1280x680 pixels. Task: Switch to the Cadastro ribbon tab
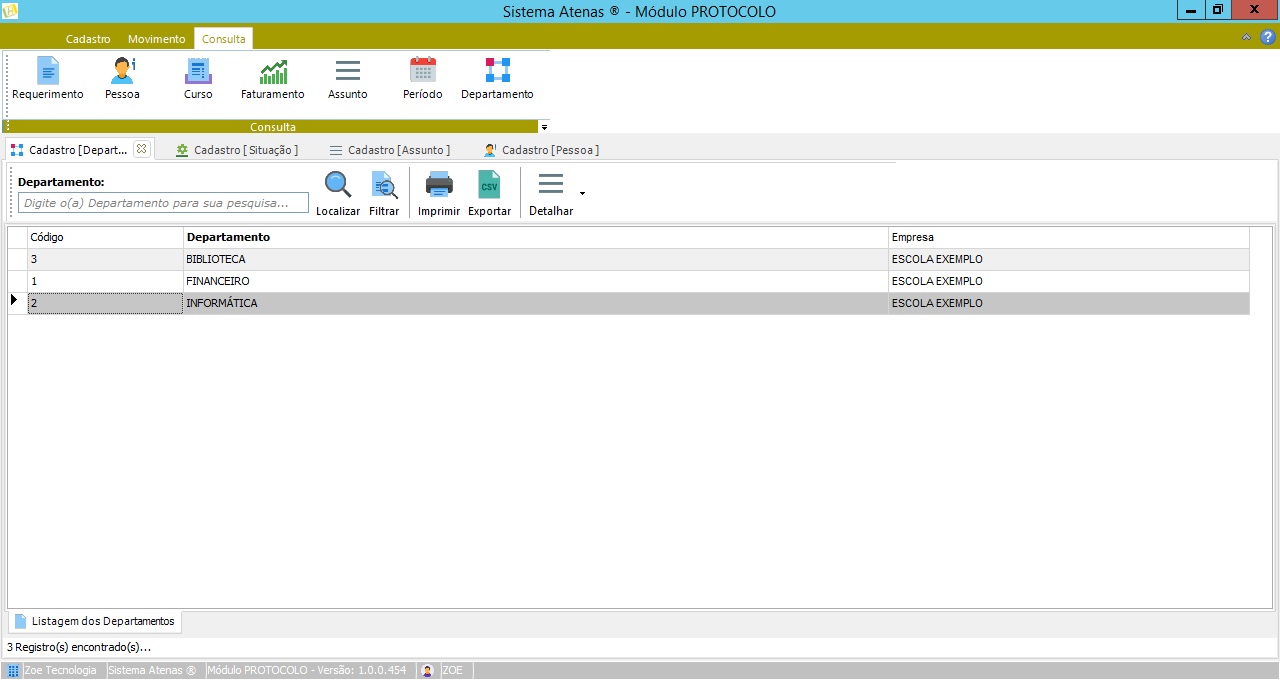pyautogui.click(x=88, y=39)
